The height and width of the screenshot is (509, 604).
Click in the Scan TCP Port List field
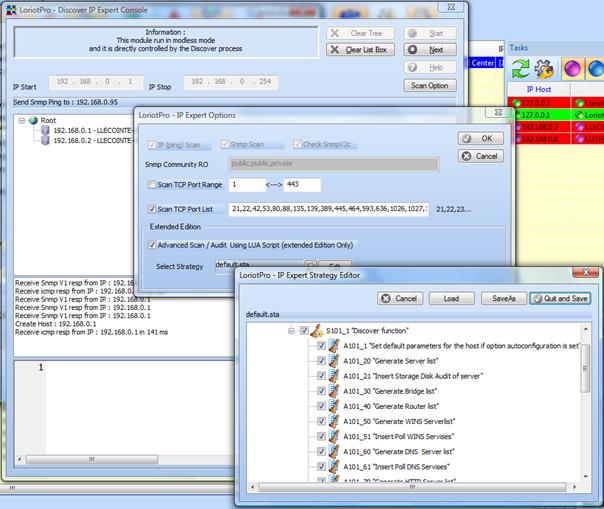click(328, 209)
